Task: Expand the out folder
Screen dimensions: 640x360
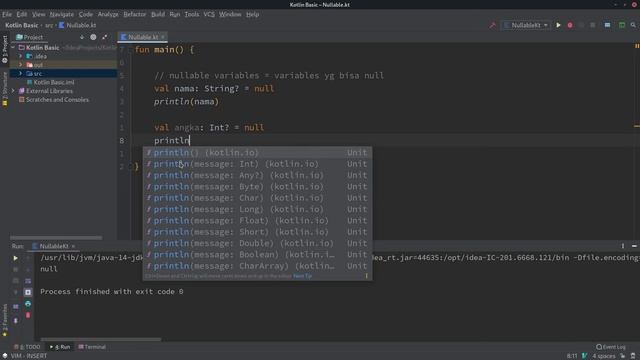Action: click(x=20, y=65)
